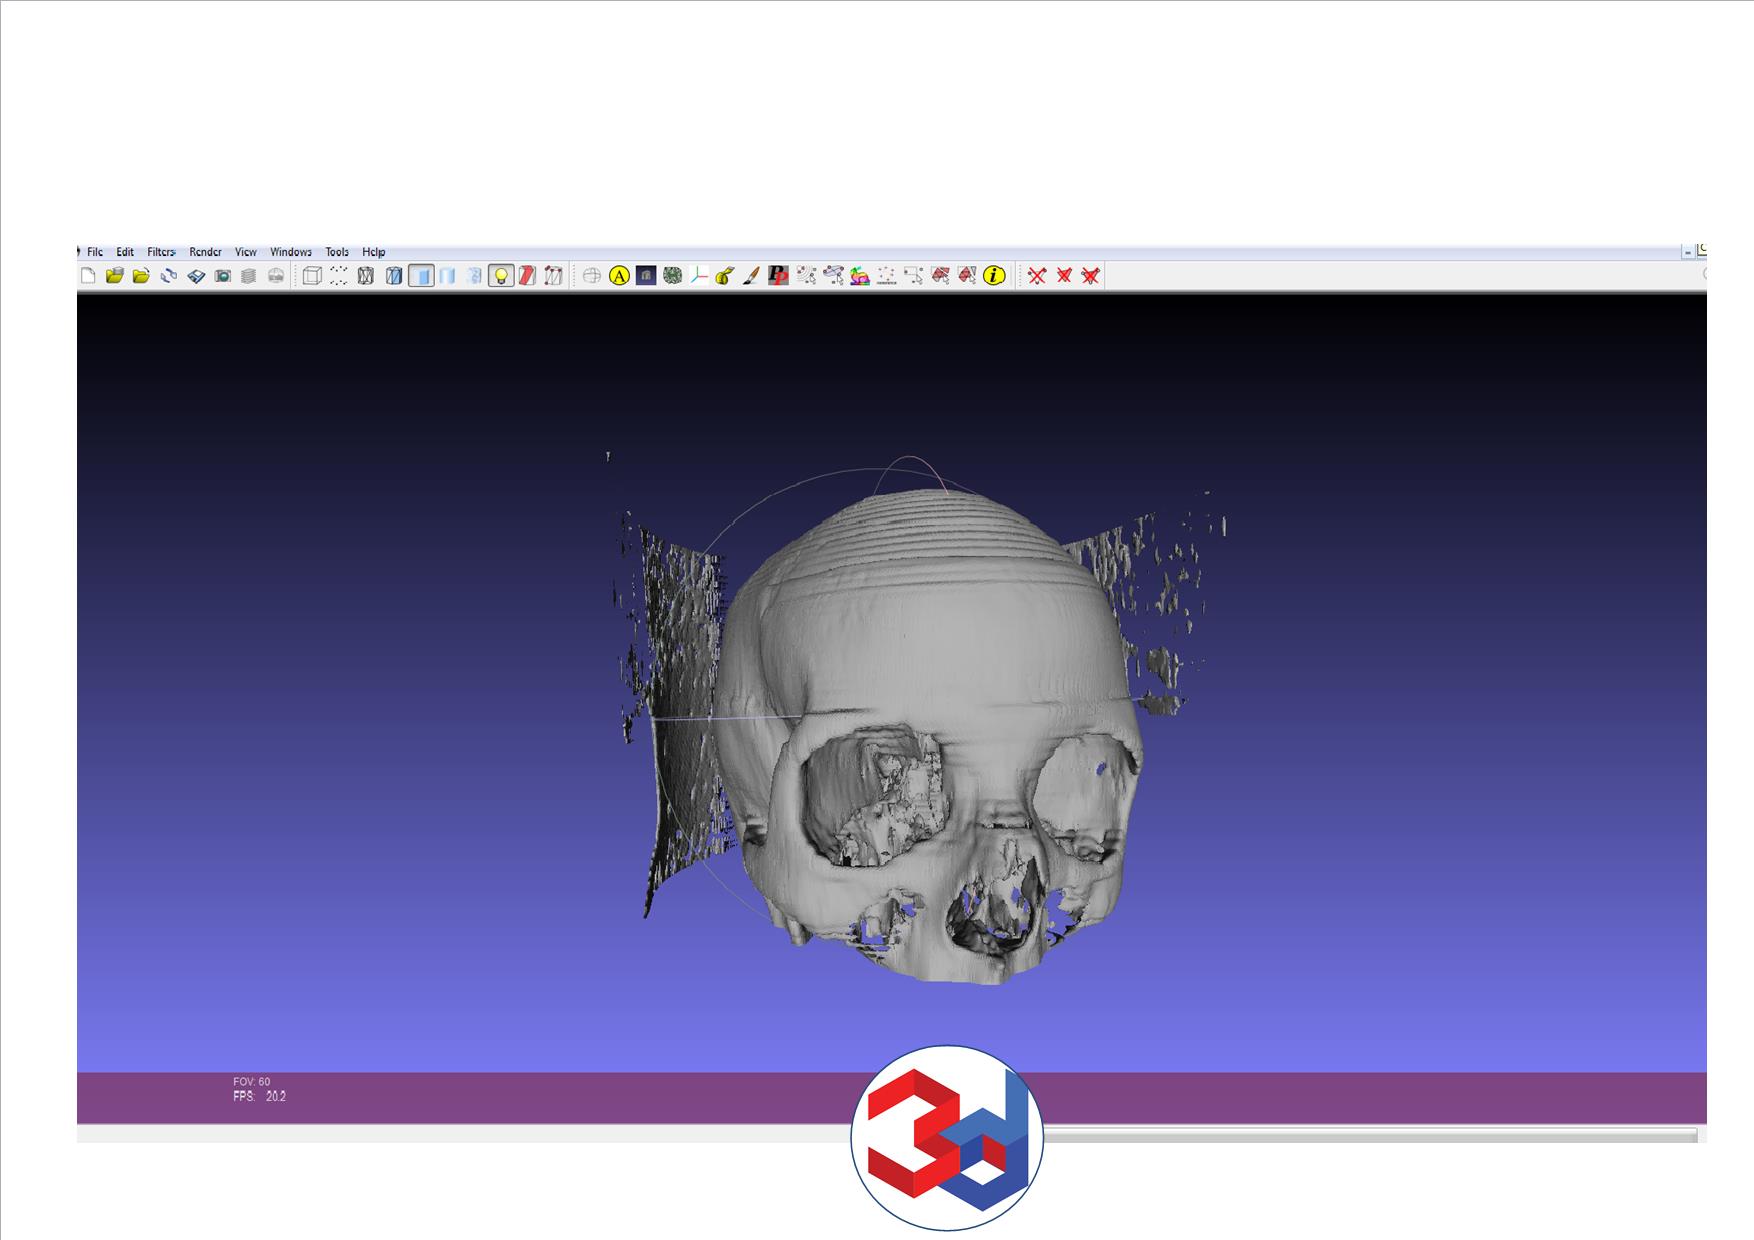The image size is (1754, 1240).
Task: Click the horizontal scrollbar at bottom right
Action: [1368, 1135]
